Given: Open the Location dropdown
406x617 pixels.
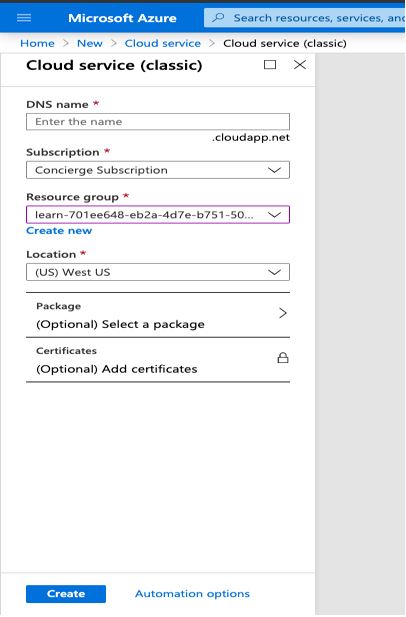Looking at the screenshot, I should click(158, 272).
